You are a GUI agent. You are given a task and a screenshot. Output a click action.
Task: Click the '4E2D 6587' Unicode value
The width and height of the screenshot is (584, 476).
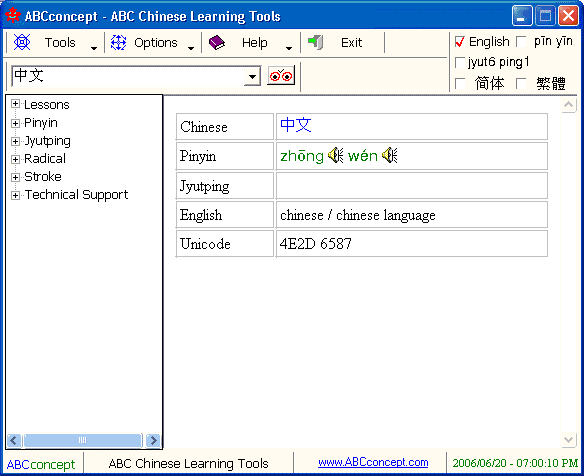315,244
